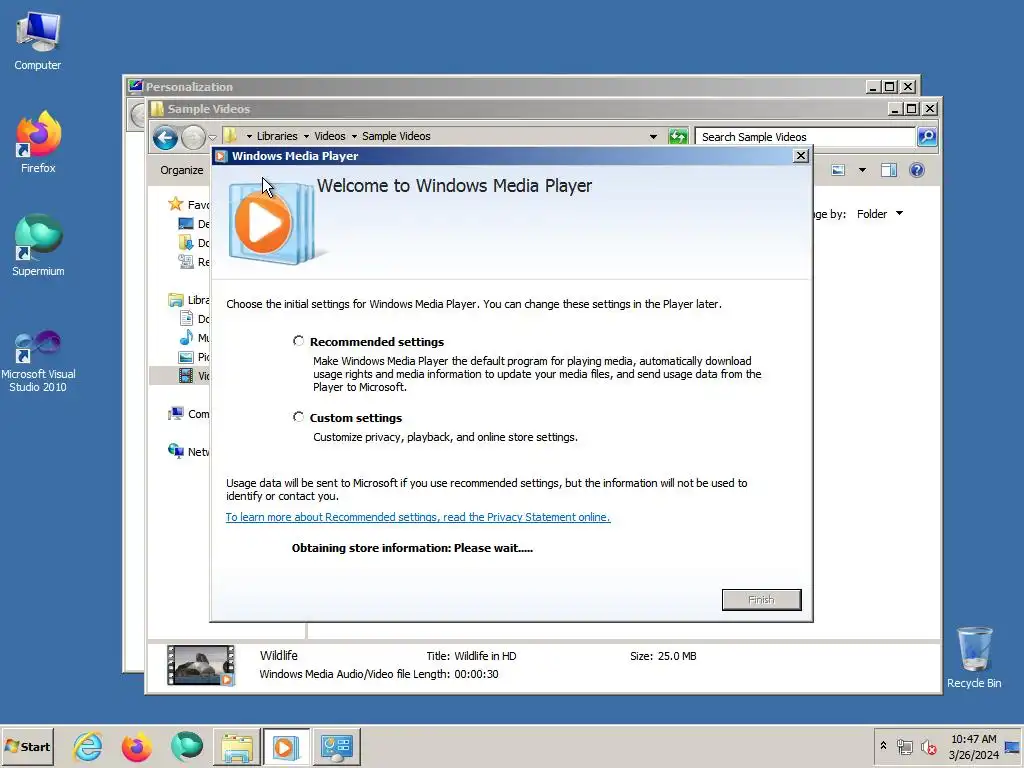Click the Show desktop button
Screen dimensions: 1024x768
point(1013,746)
